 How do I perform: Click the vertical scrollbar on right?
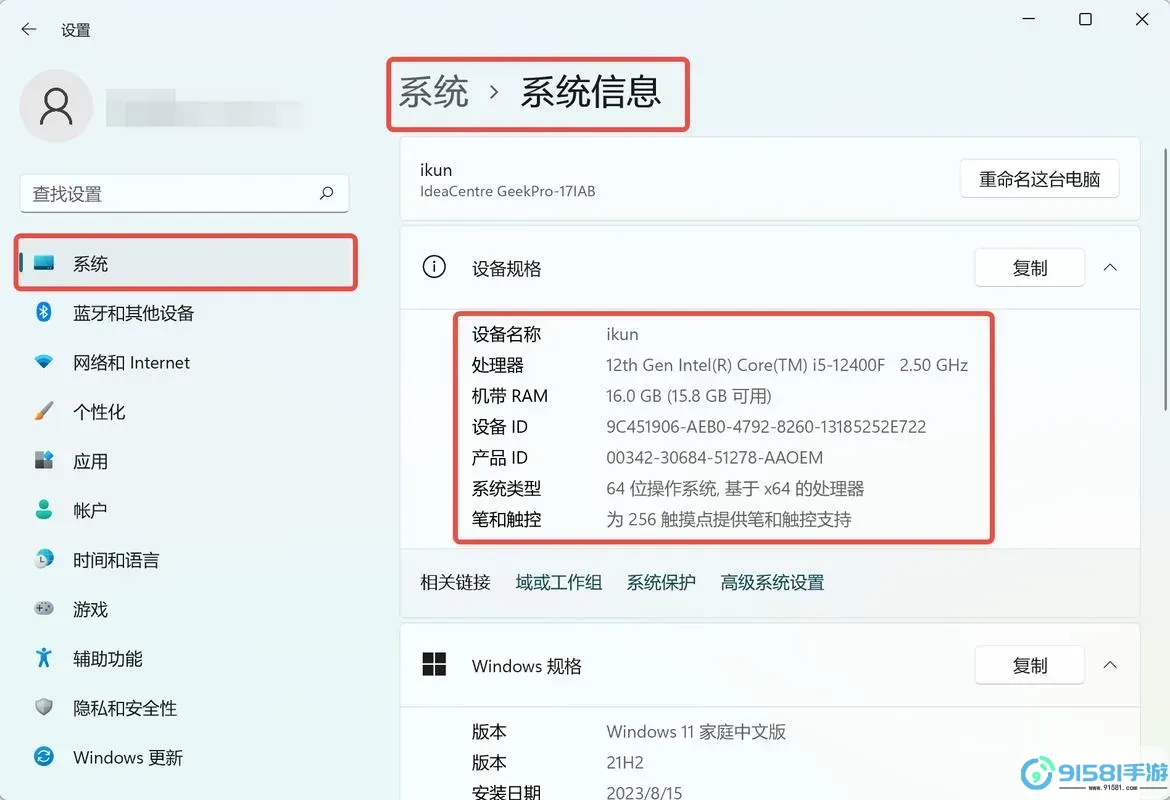pos(1165,279)
